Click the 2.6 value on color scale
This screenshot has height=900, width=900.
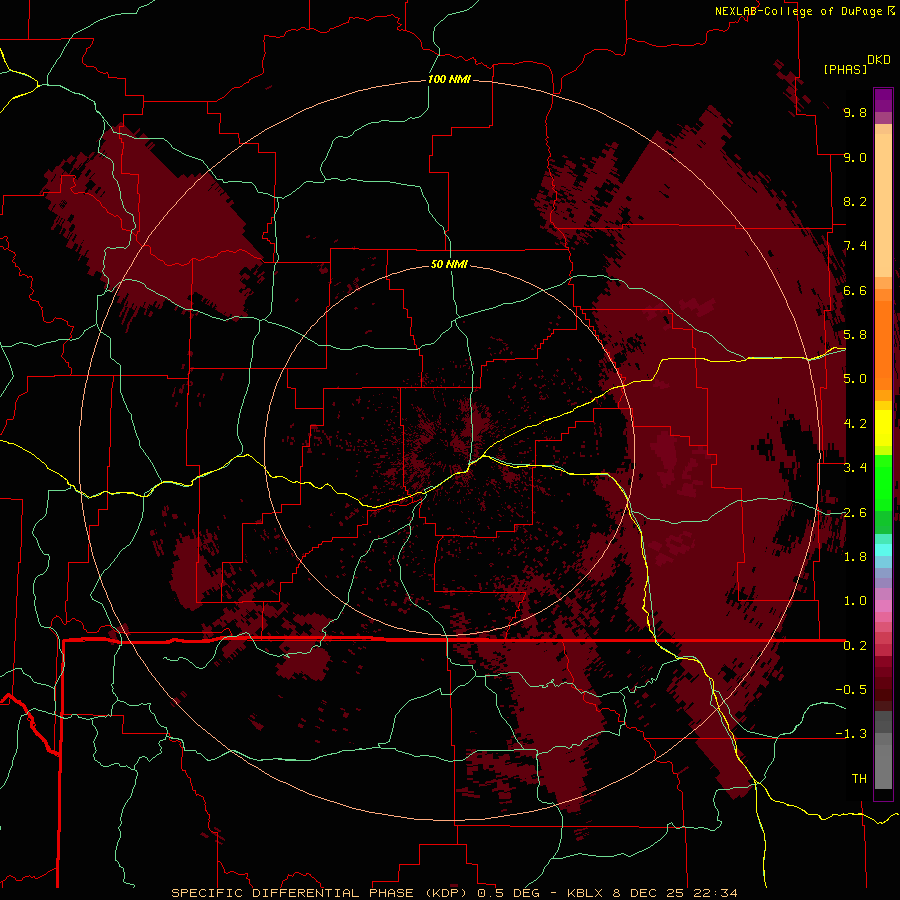point(855,513)
